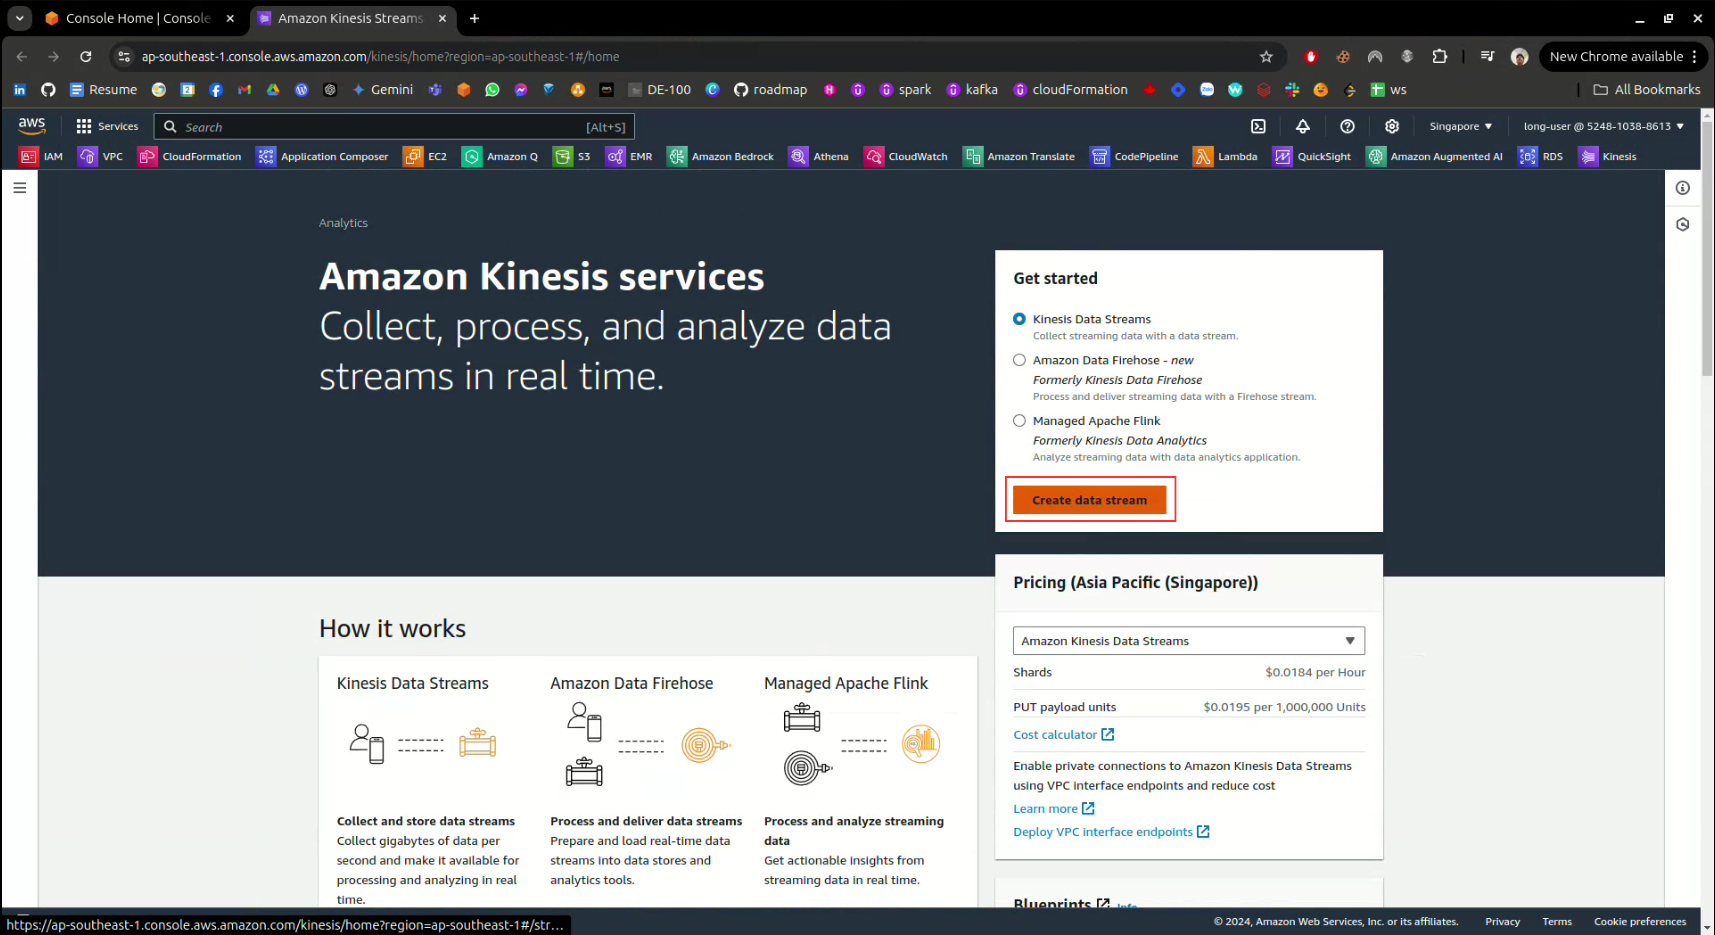The image size is (1715, 935).
Task: Open the side navigation hamburger menu
Action: tap(19, 187)
